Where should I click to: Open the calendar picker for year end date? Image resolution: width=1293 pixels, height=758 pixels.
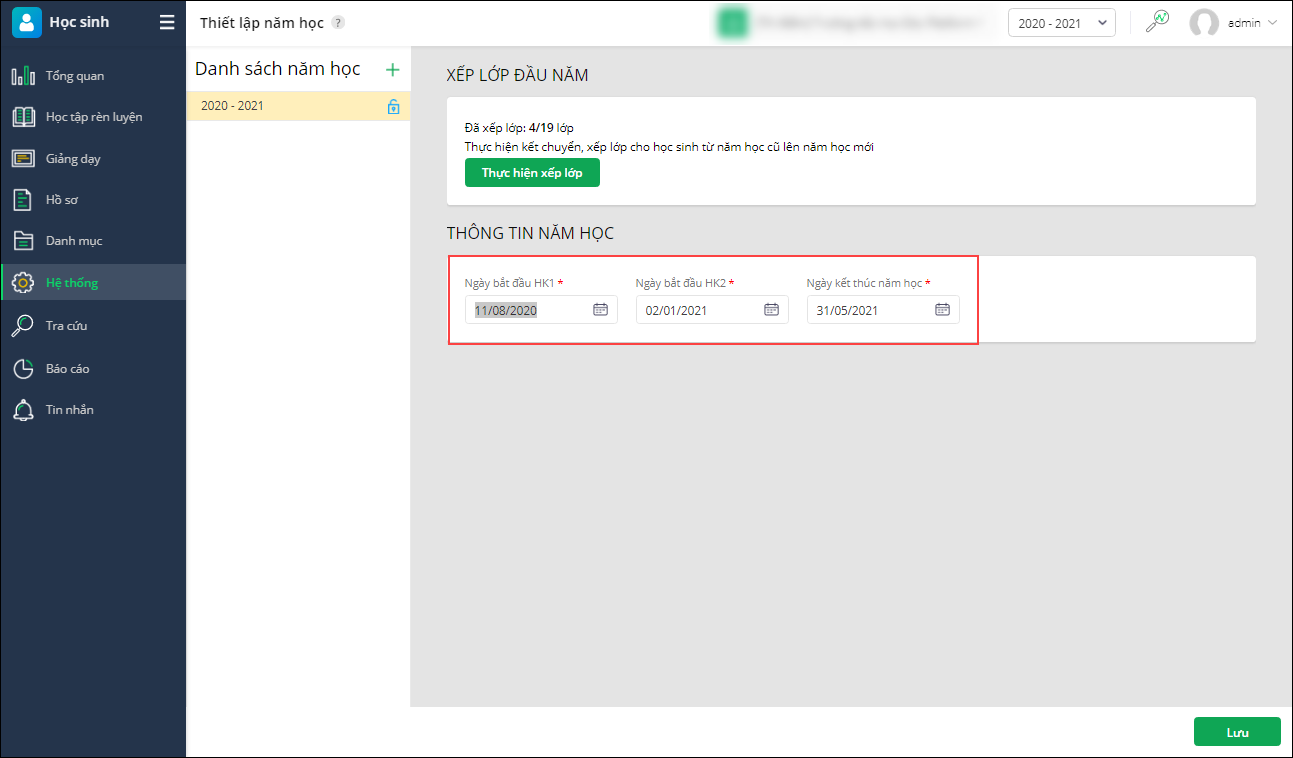point(942,310)
